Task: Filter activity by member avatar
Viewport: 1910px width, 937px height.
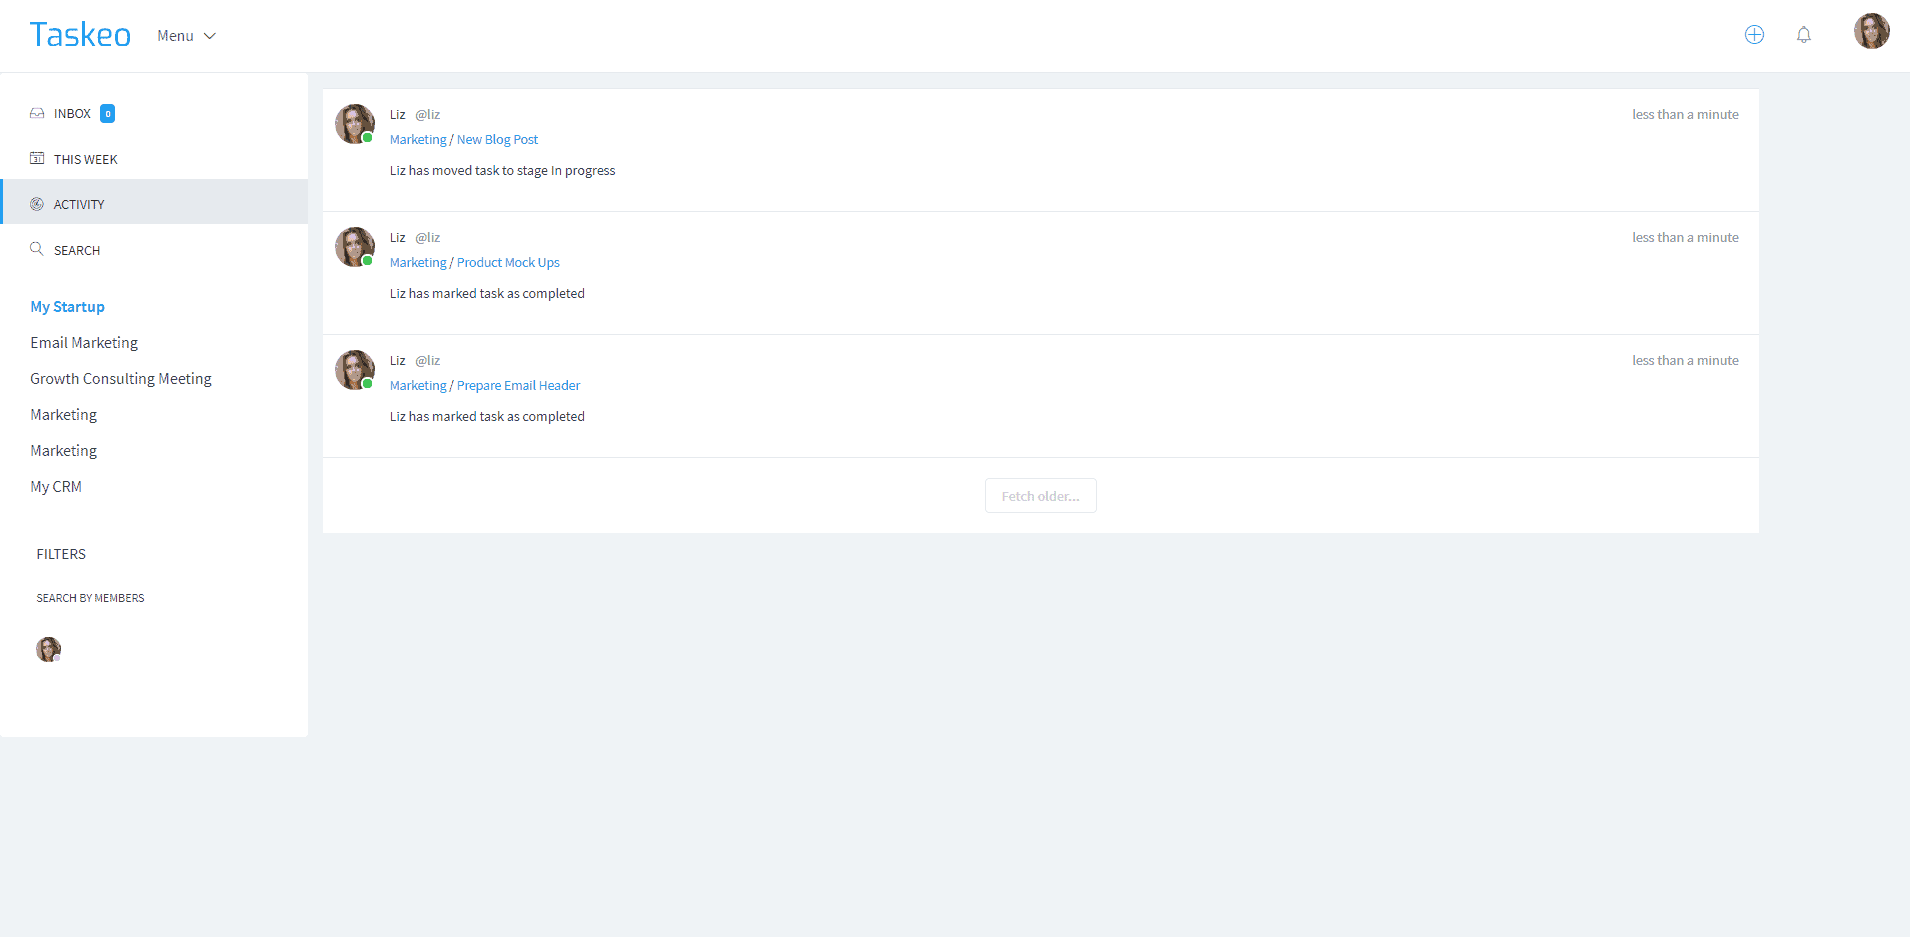Action: point(48,649)
